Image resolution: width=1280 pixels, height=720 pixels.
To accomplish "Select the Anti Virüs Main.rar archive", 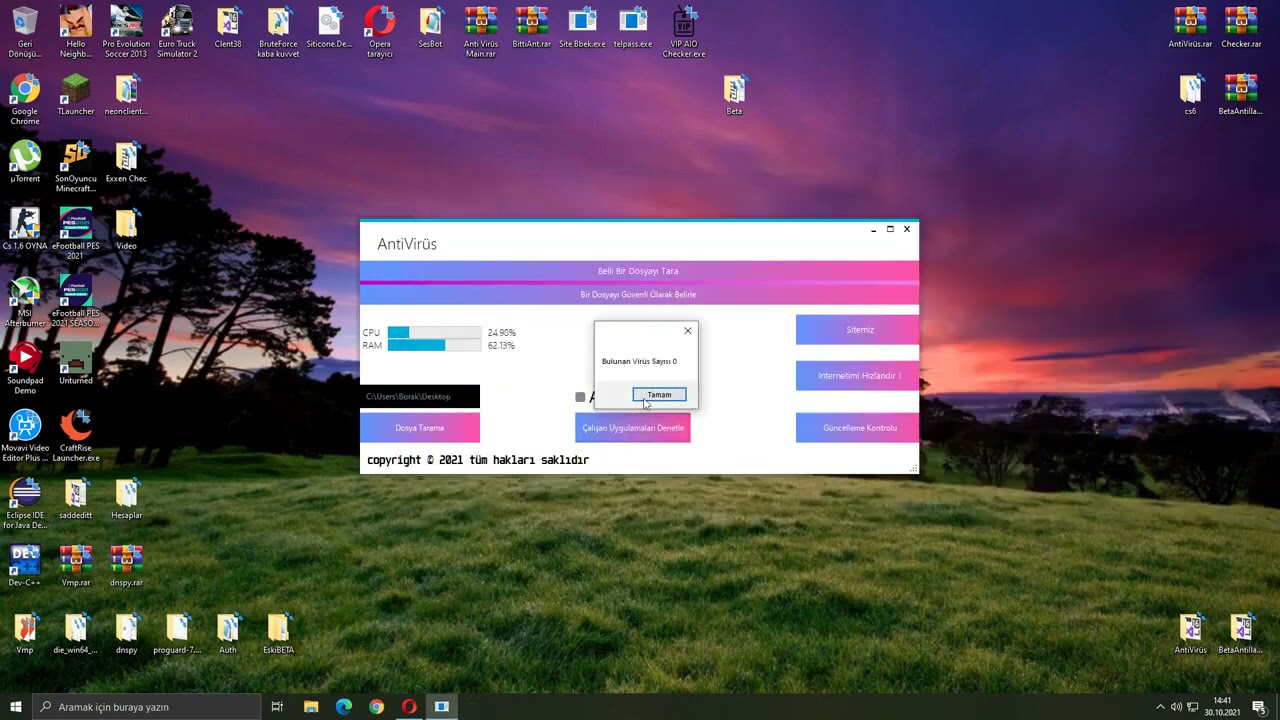I will pos(481,32).
